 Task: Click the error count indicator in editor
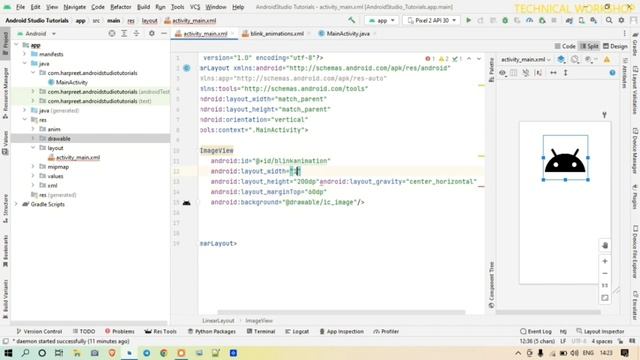click(430, 59)
